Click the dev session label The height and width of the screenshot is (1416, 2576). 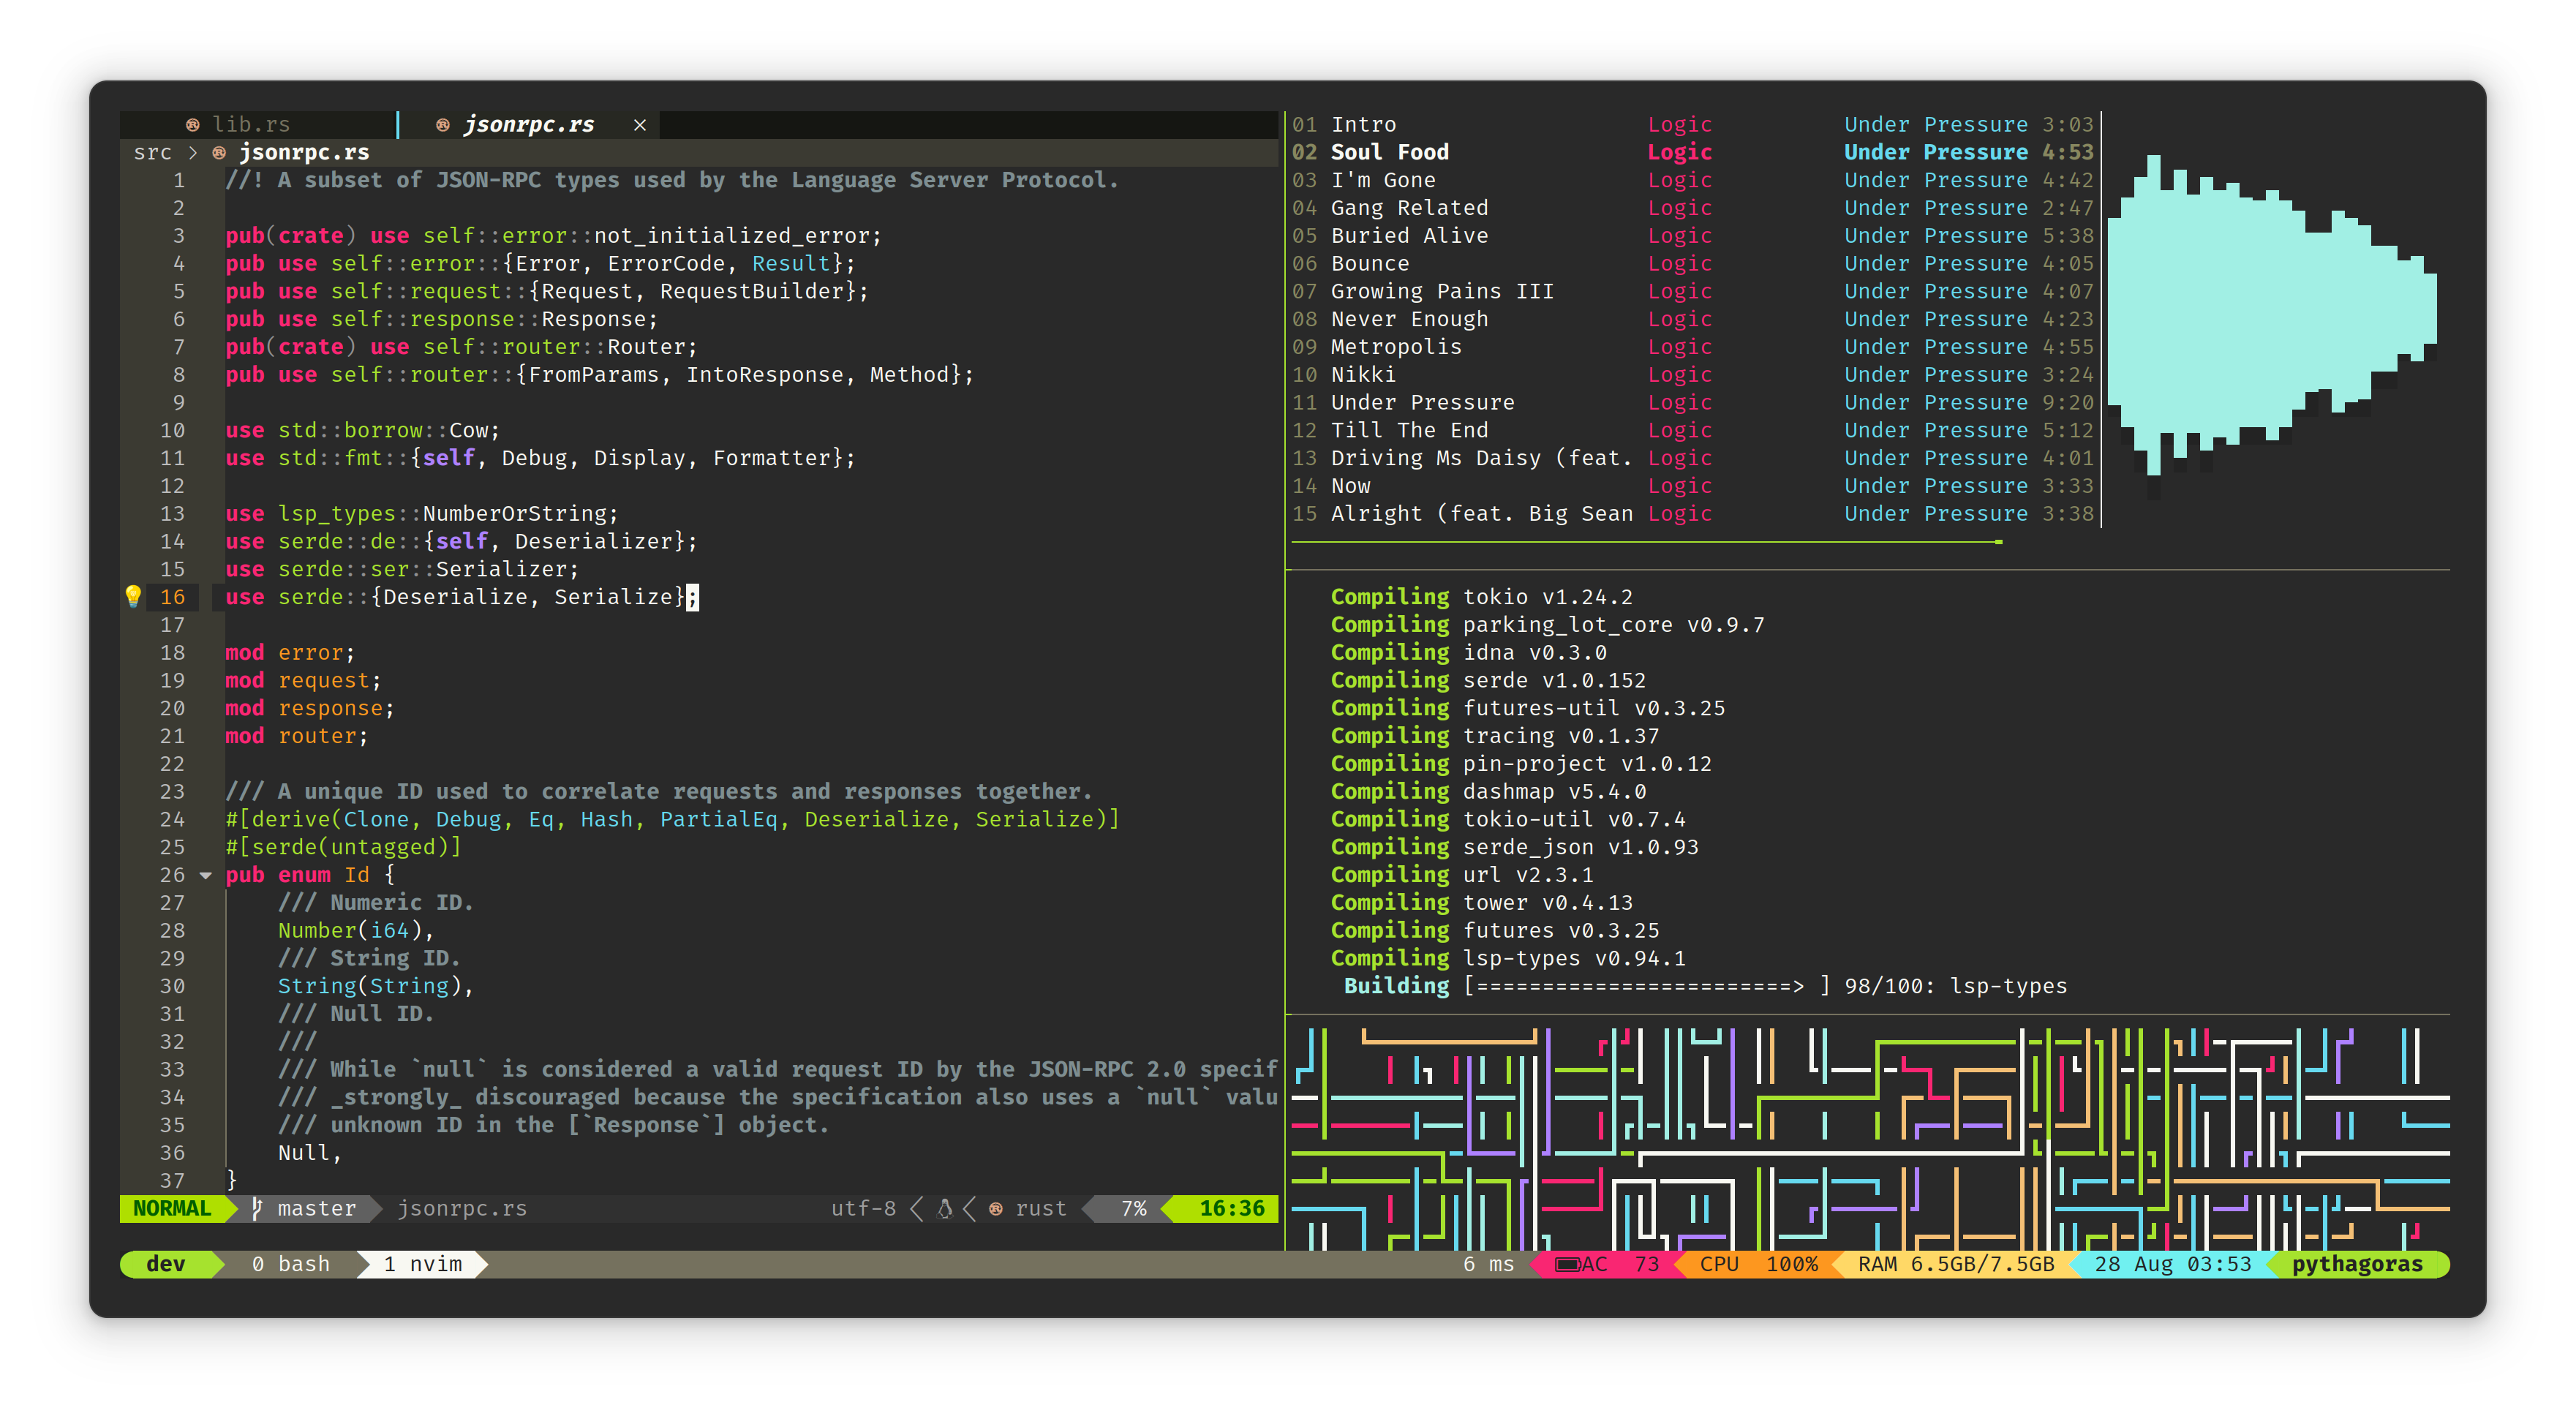click(165, 1264)
